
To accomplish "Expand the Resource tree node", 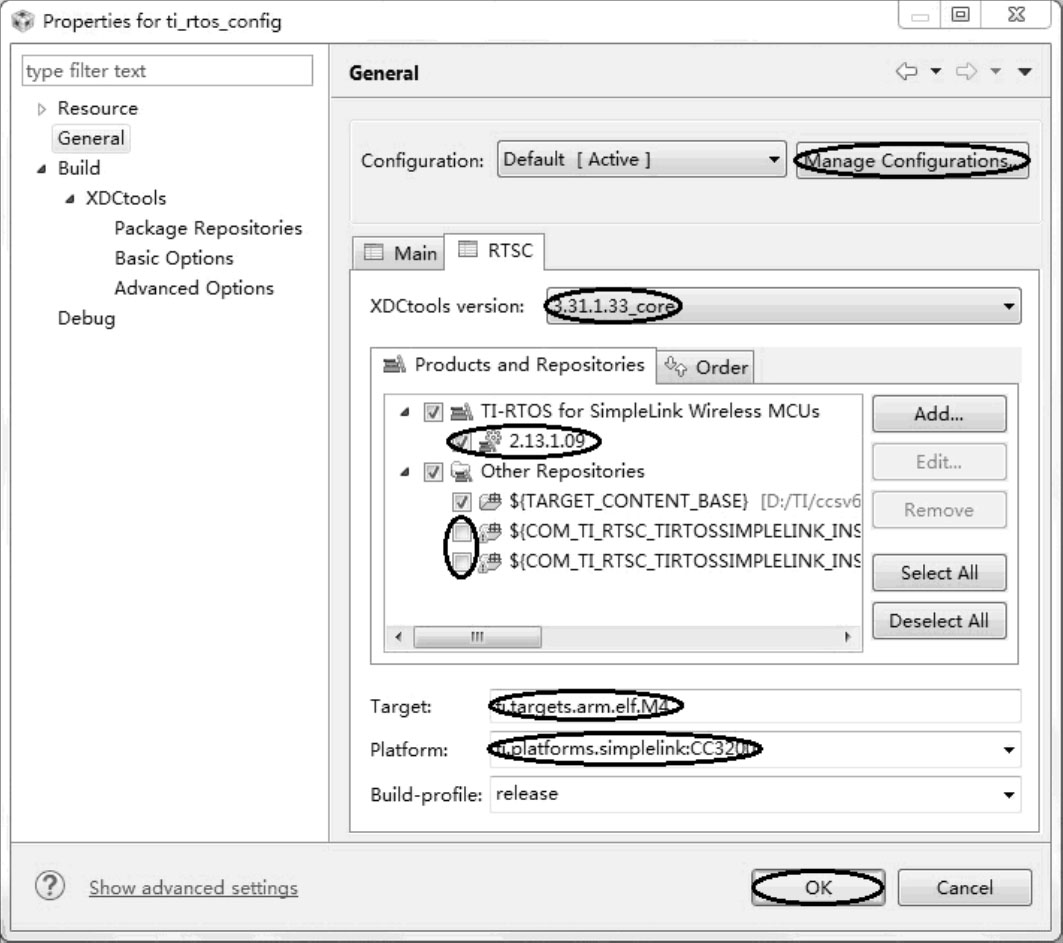I will pyautogui.click(x=41, y=109).
